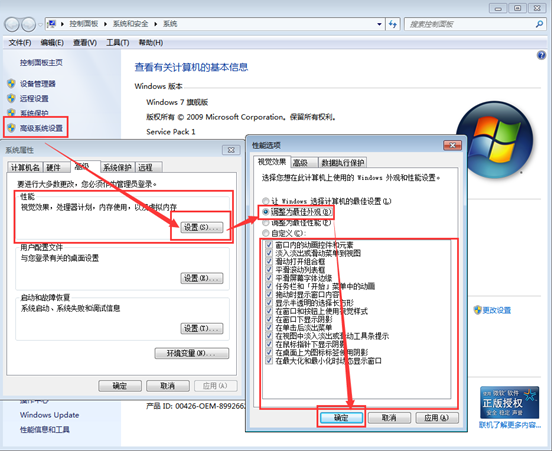Toggle 在单击后淡出菜单 checkbox
552x452 pixels.
click(269, 327)
